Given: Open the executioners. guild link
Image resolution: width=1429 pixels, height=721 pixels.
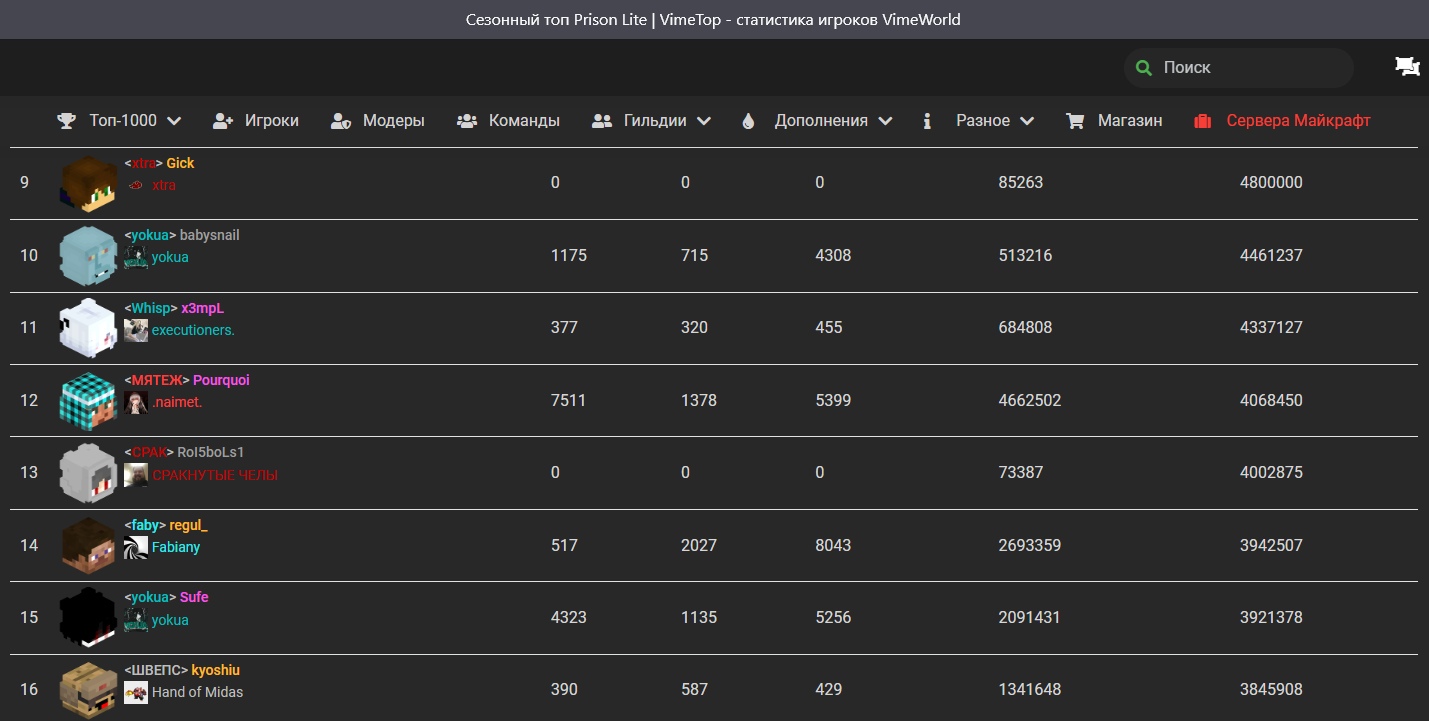Looking at the screenshot, I should click(193, 330).
